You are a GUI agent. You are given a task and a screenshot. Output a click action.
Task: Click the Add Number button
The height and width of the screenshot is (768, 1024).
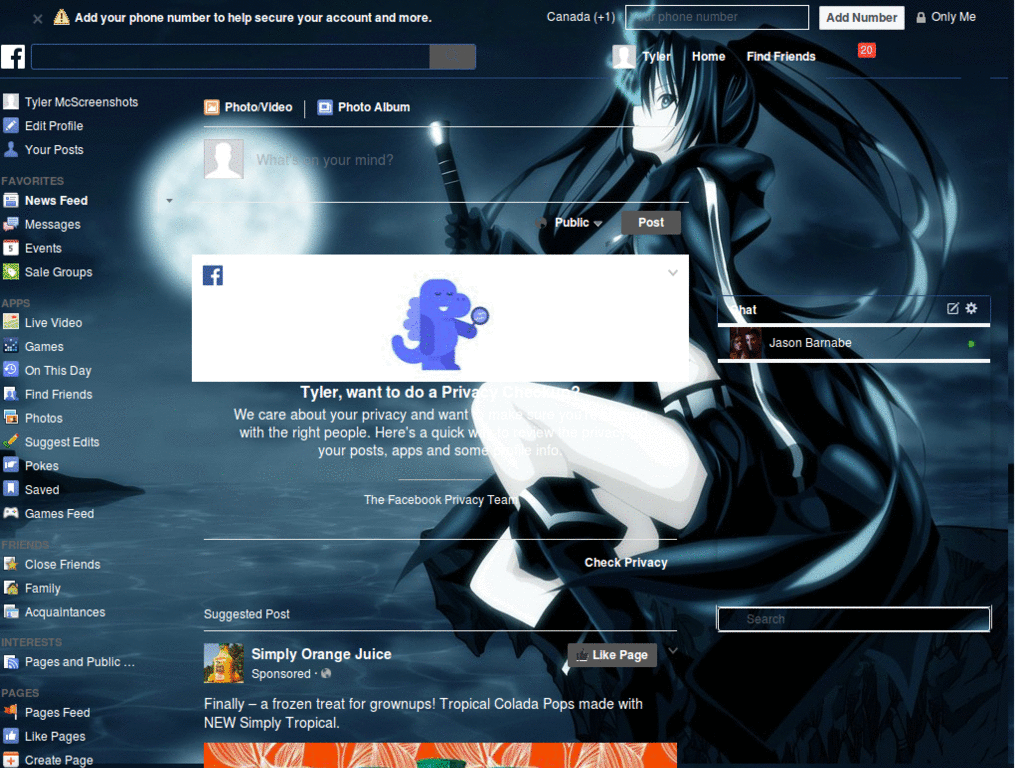click(x=861, y=18)
